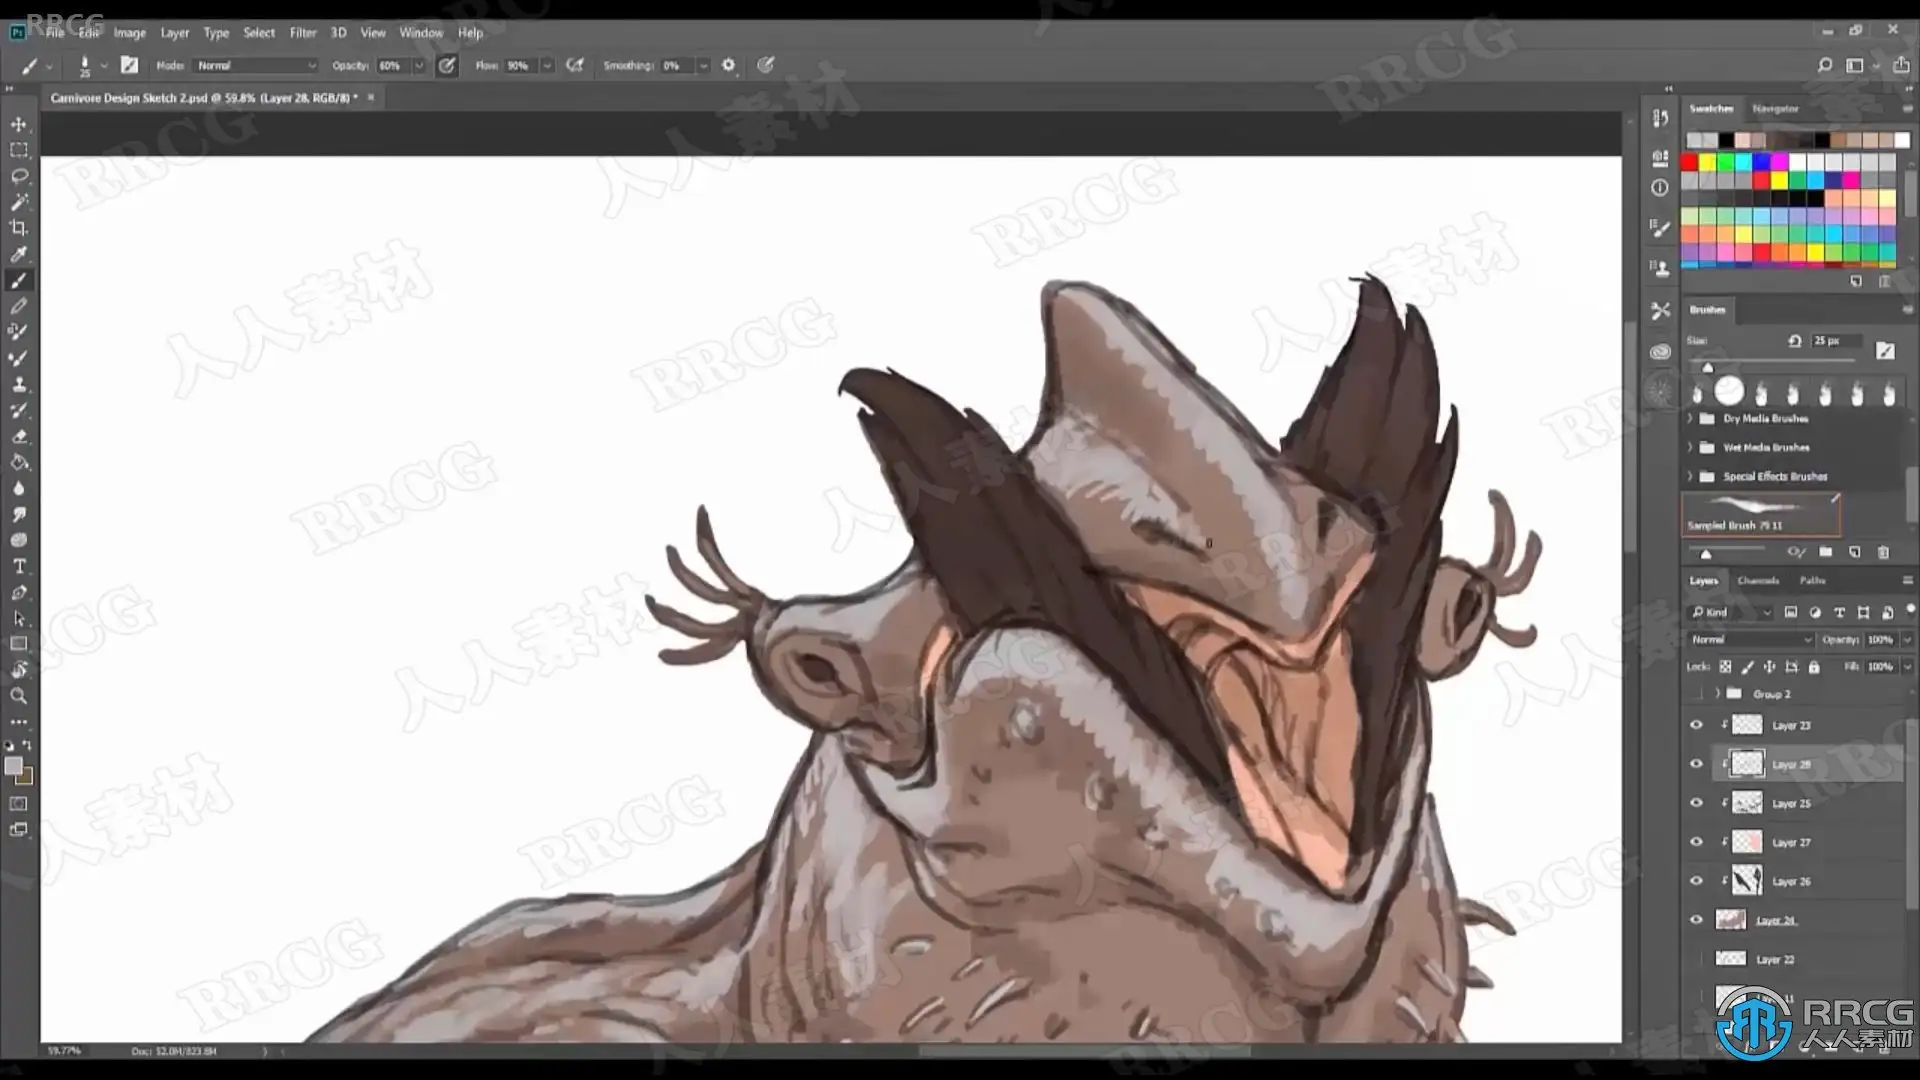Open brush smoothing options gear

(x=728, y=65)
